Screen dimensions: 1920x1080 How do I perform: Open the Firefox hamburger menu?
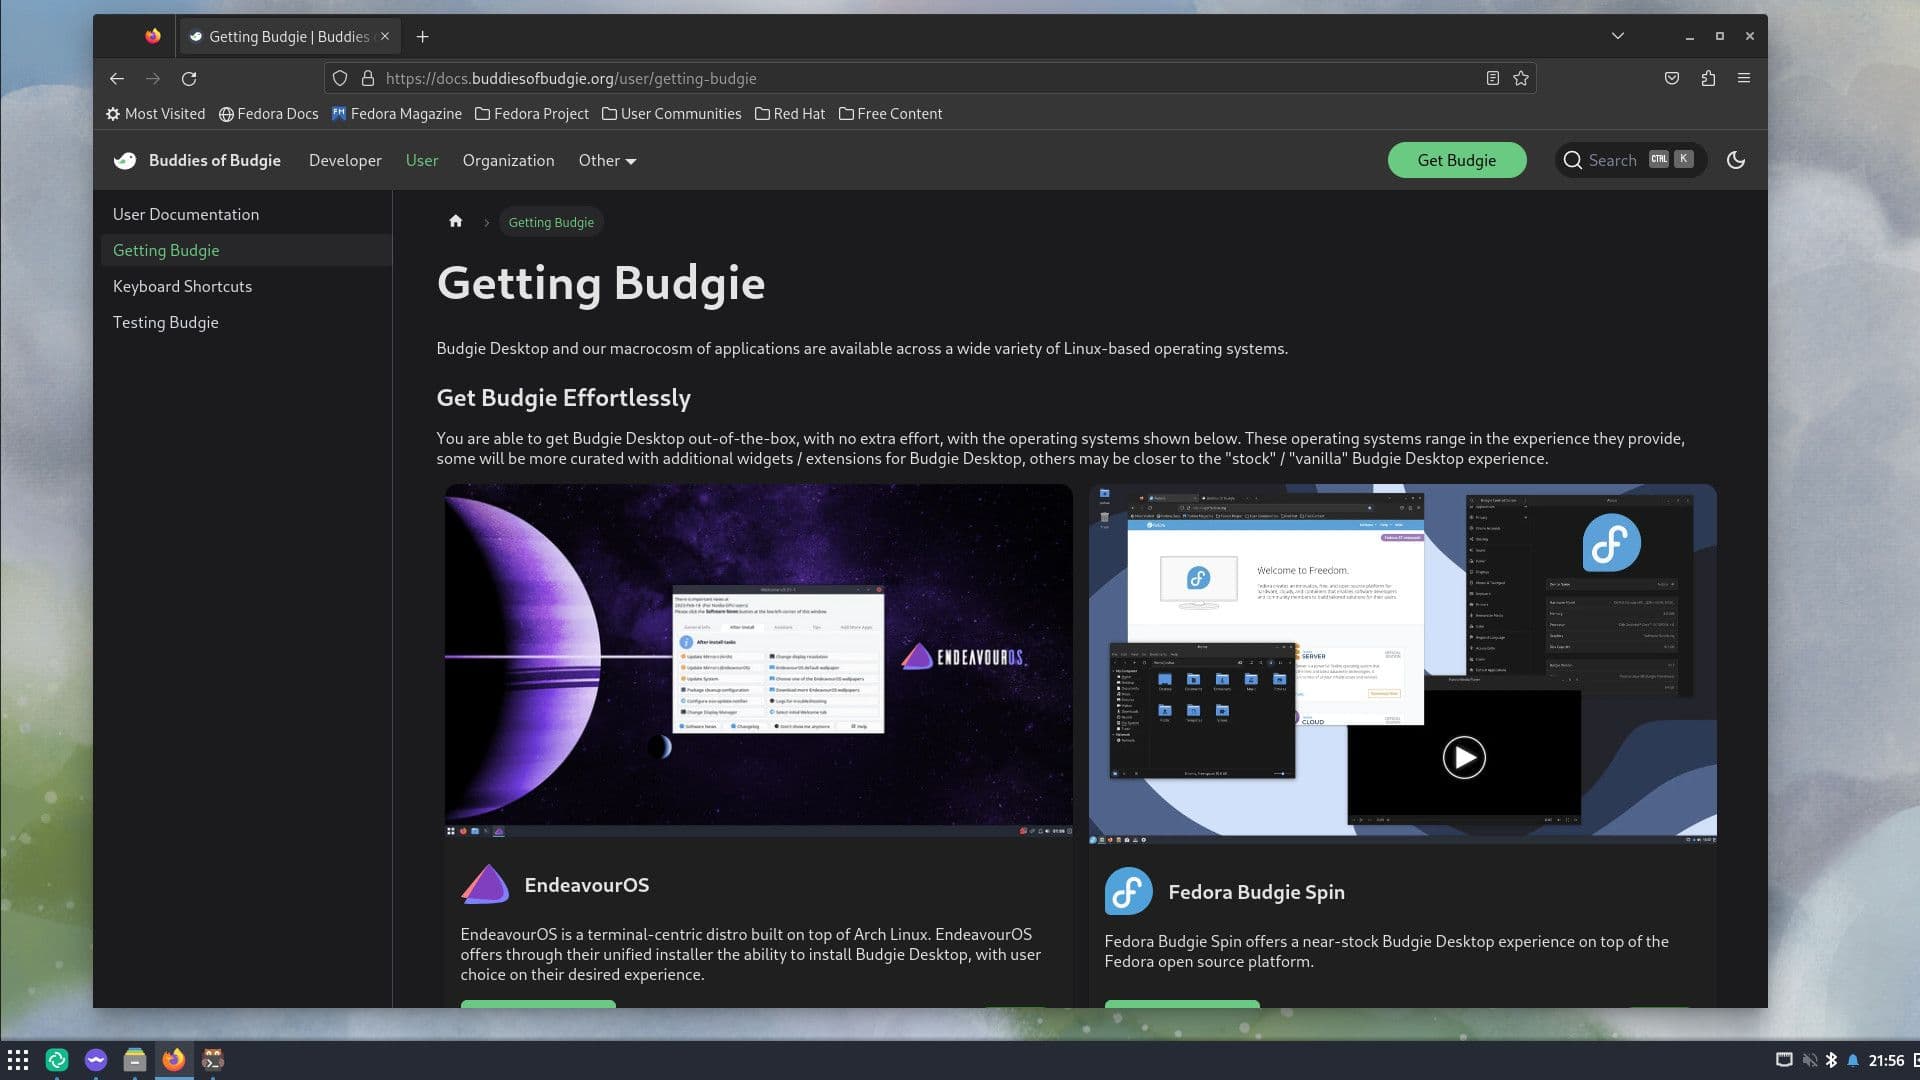(x=1744, y=78)
